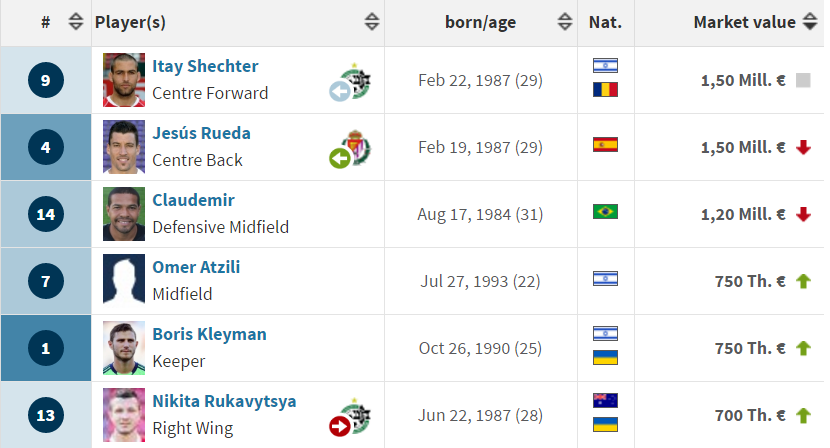830x448 pixels.
Task: Open Boris Kleyman's player profile link
Action: pos(209,334)
